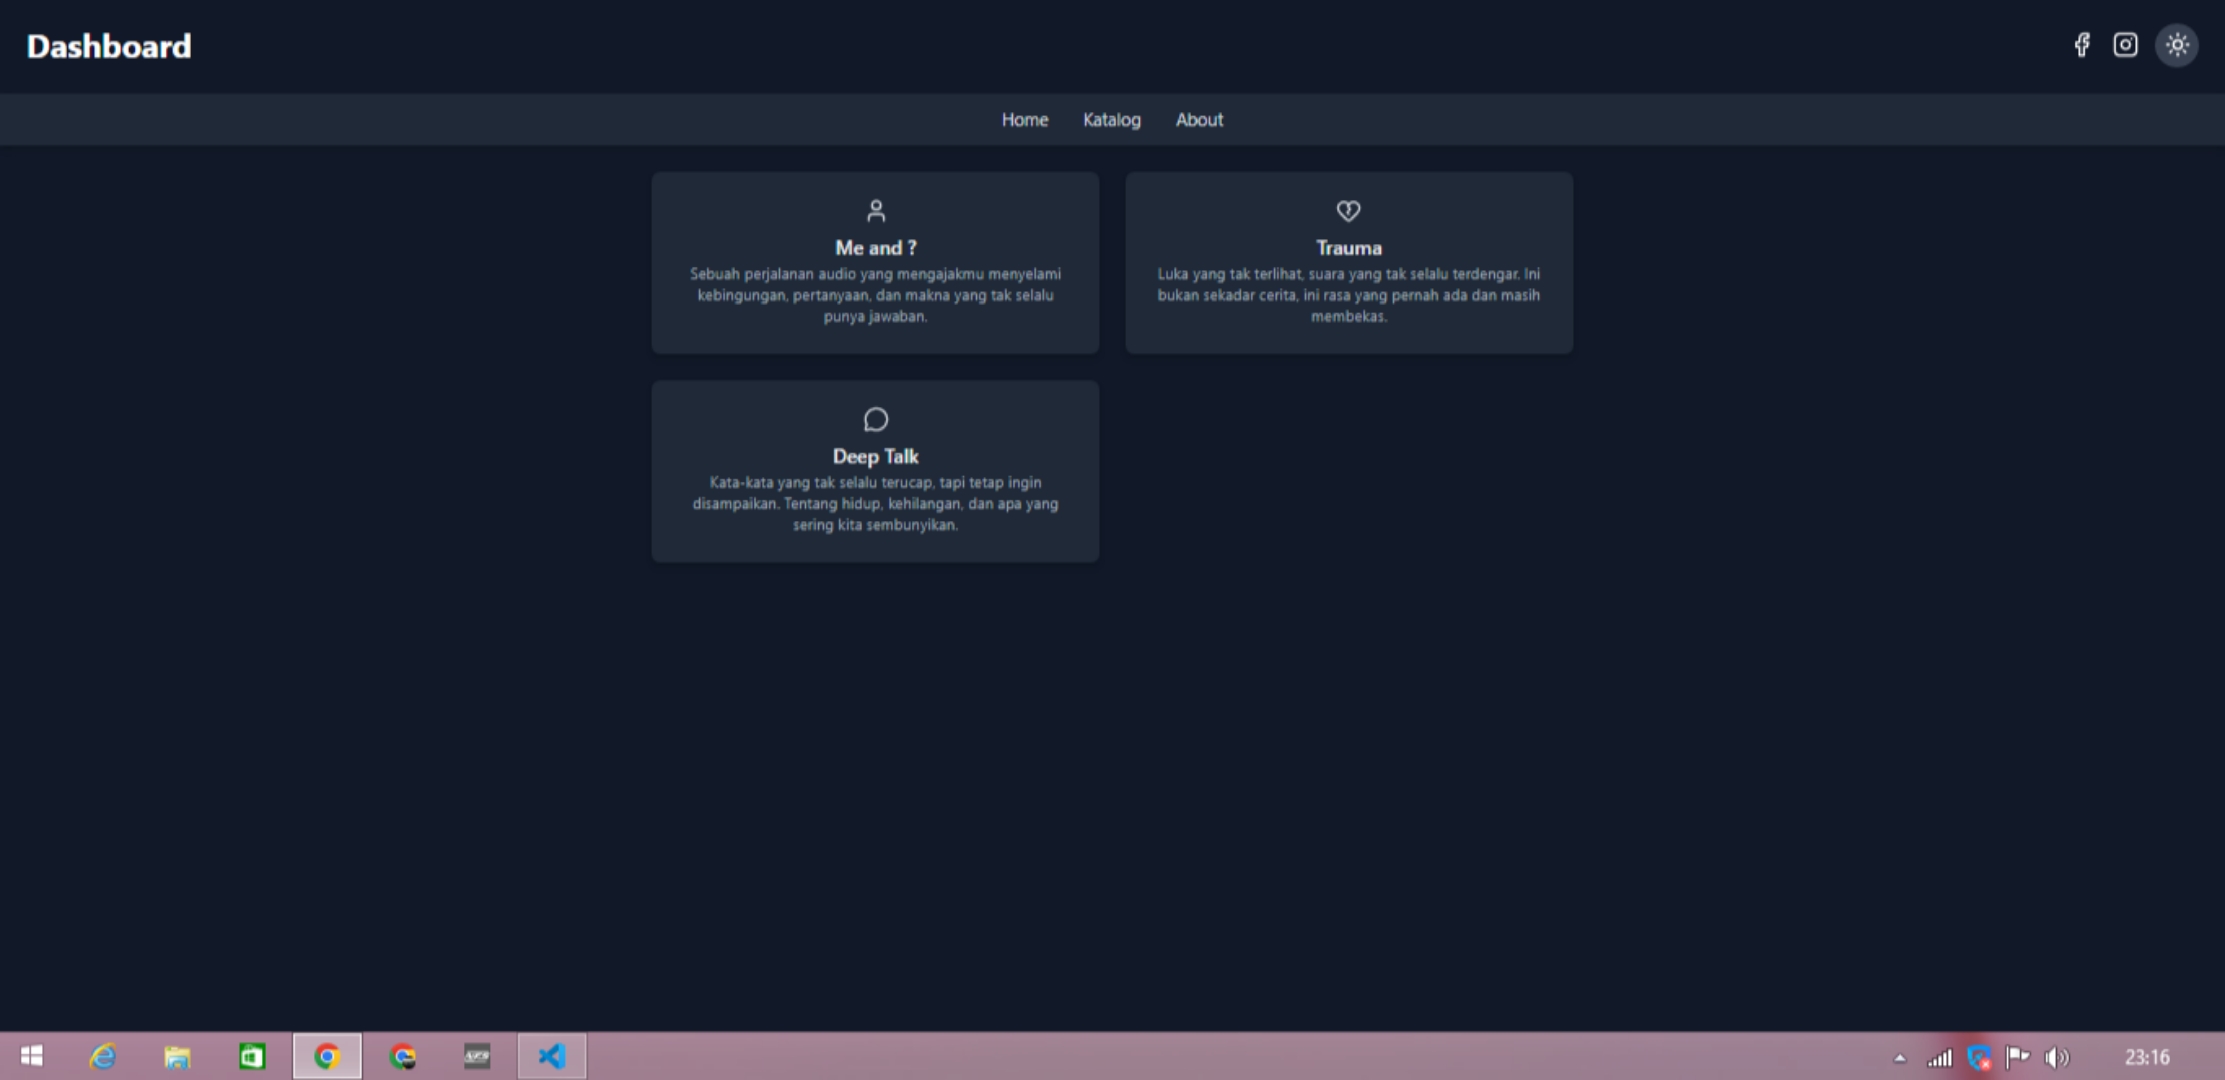This screenshot has width=2225, height=1080.
Task: Open the Instagram social media icon
Action: tap(2126, 45)
